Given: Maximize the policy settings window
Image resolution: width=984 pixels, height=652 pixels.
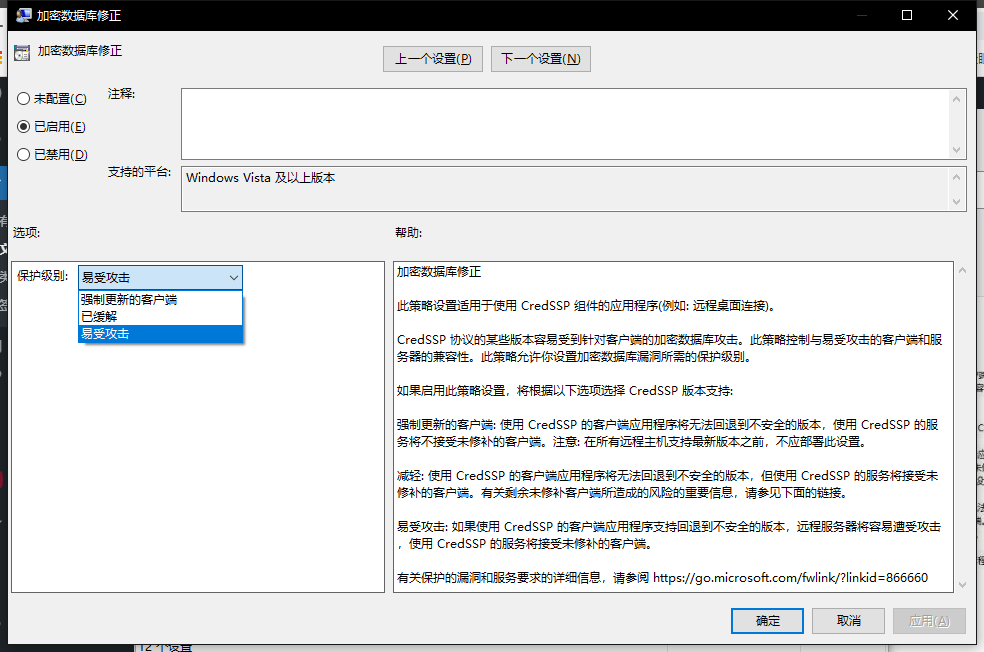Looking at the screenshot, I should coord(907,15).
